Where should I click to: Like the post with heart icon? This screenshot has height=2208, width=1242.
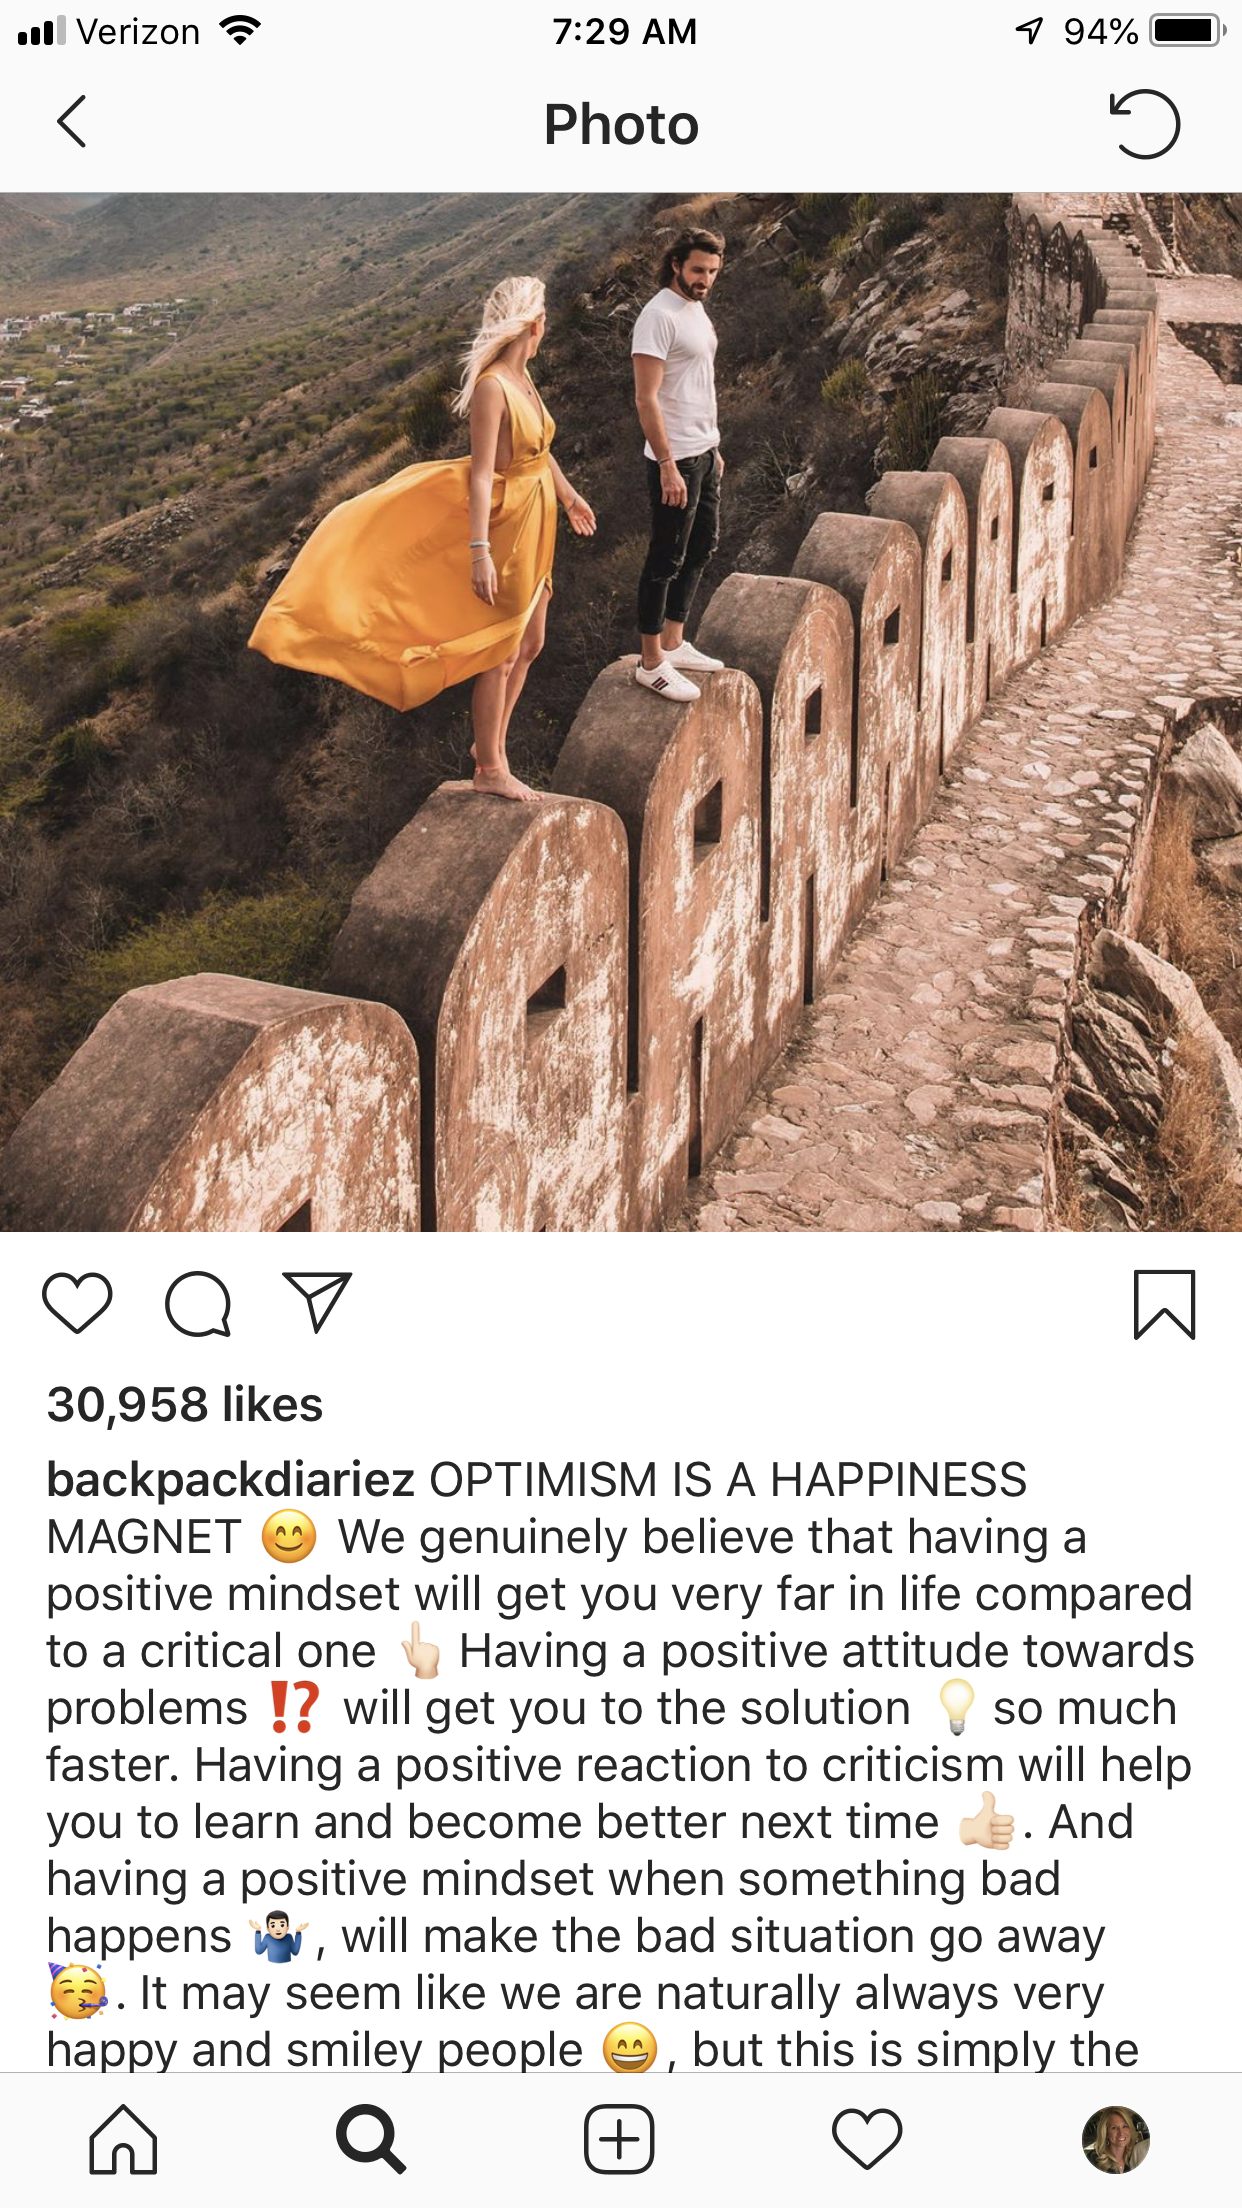[77, 1303]
